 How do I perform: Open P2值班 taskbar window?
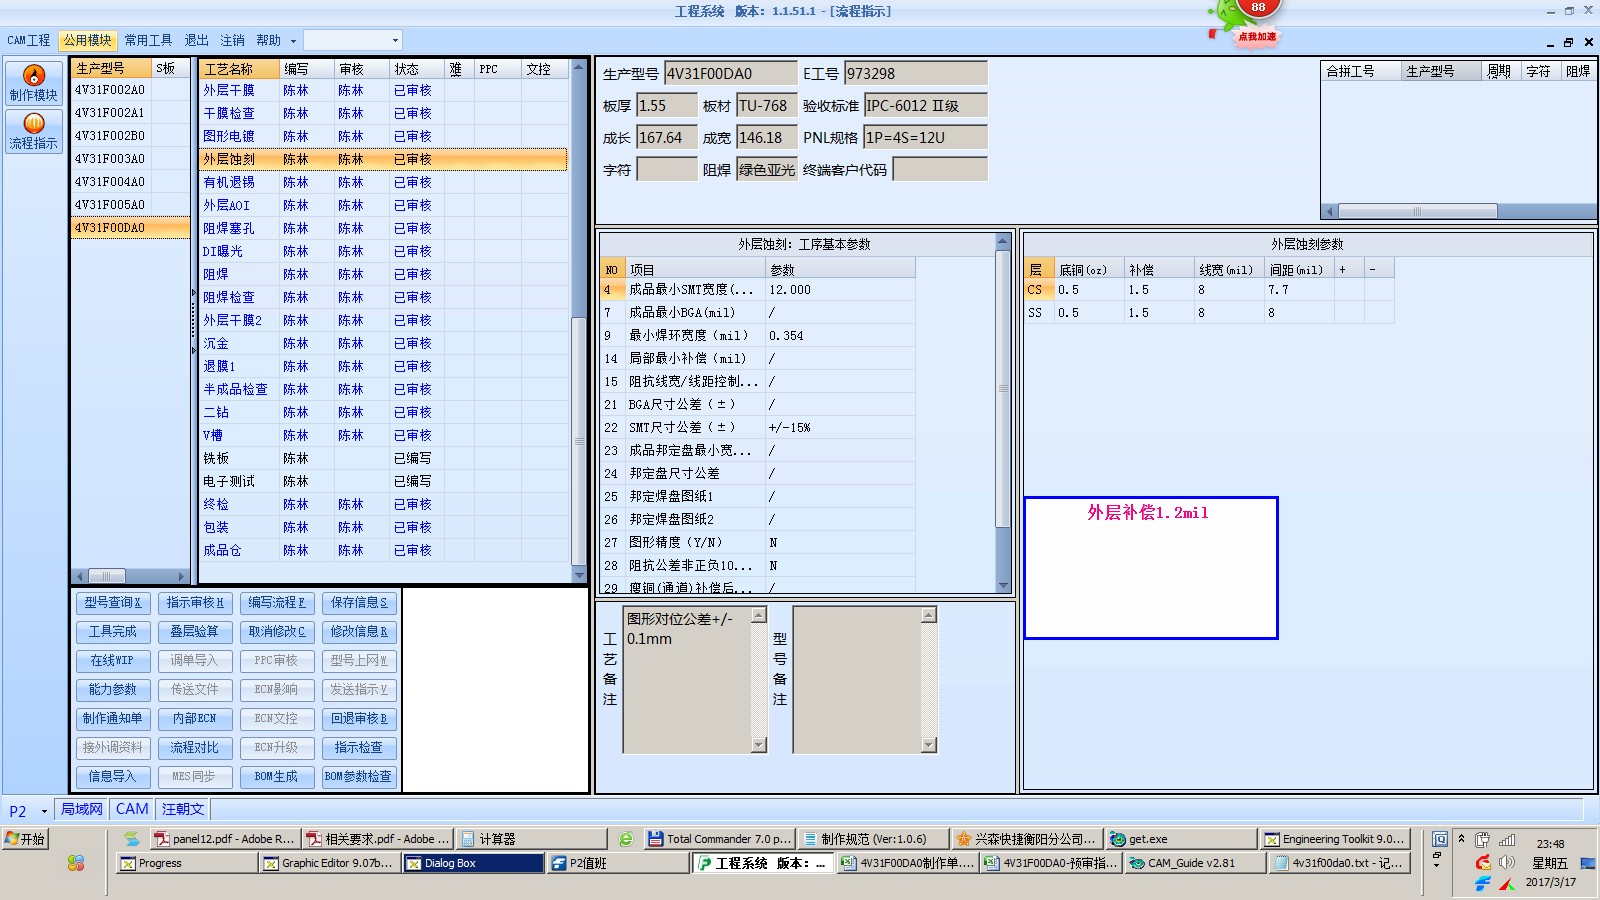click(x=617, y=863)
